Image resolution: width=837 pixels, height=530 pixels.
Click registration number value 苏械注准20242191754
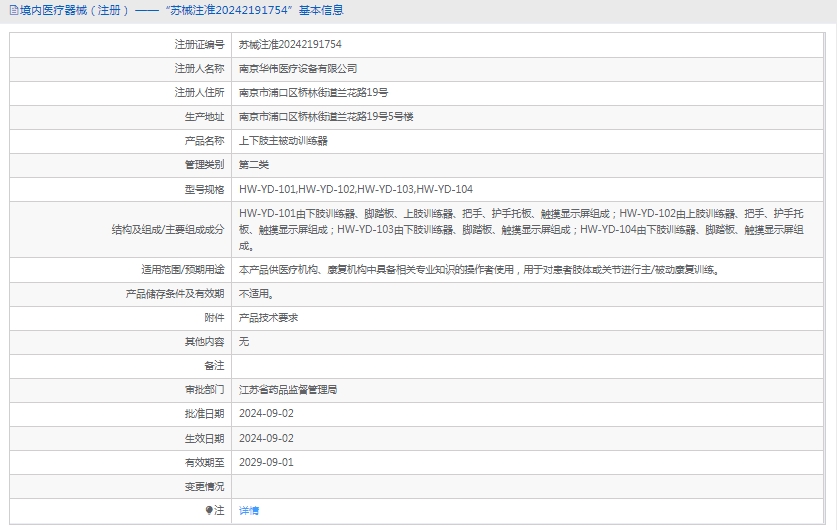pos(290,45)
